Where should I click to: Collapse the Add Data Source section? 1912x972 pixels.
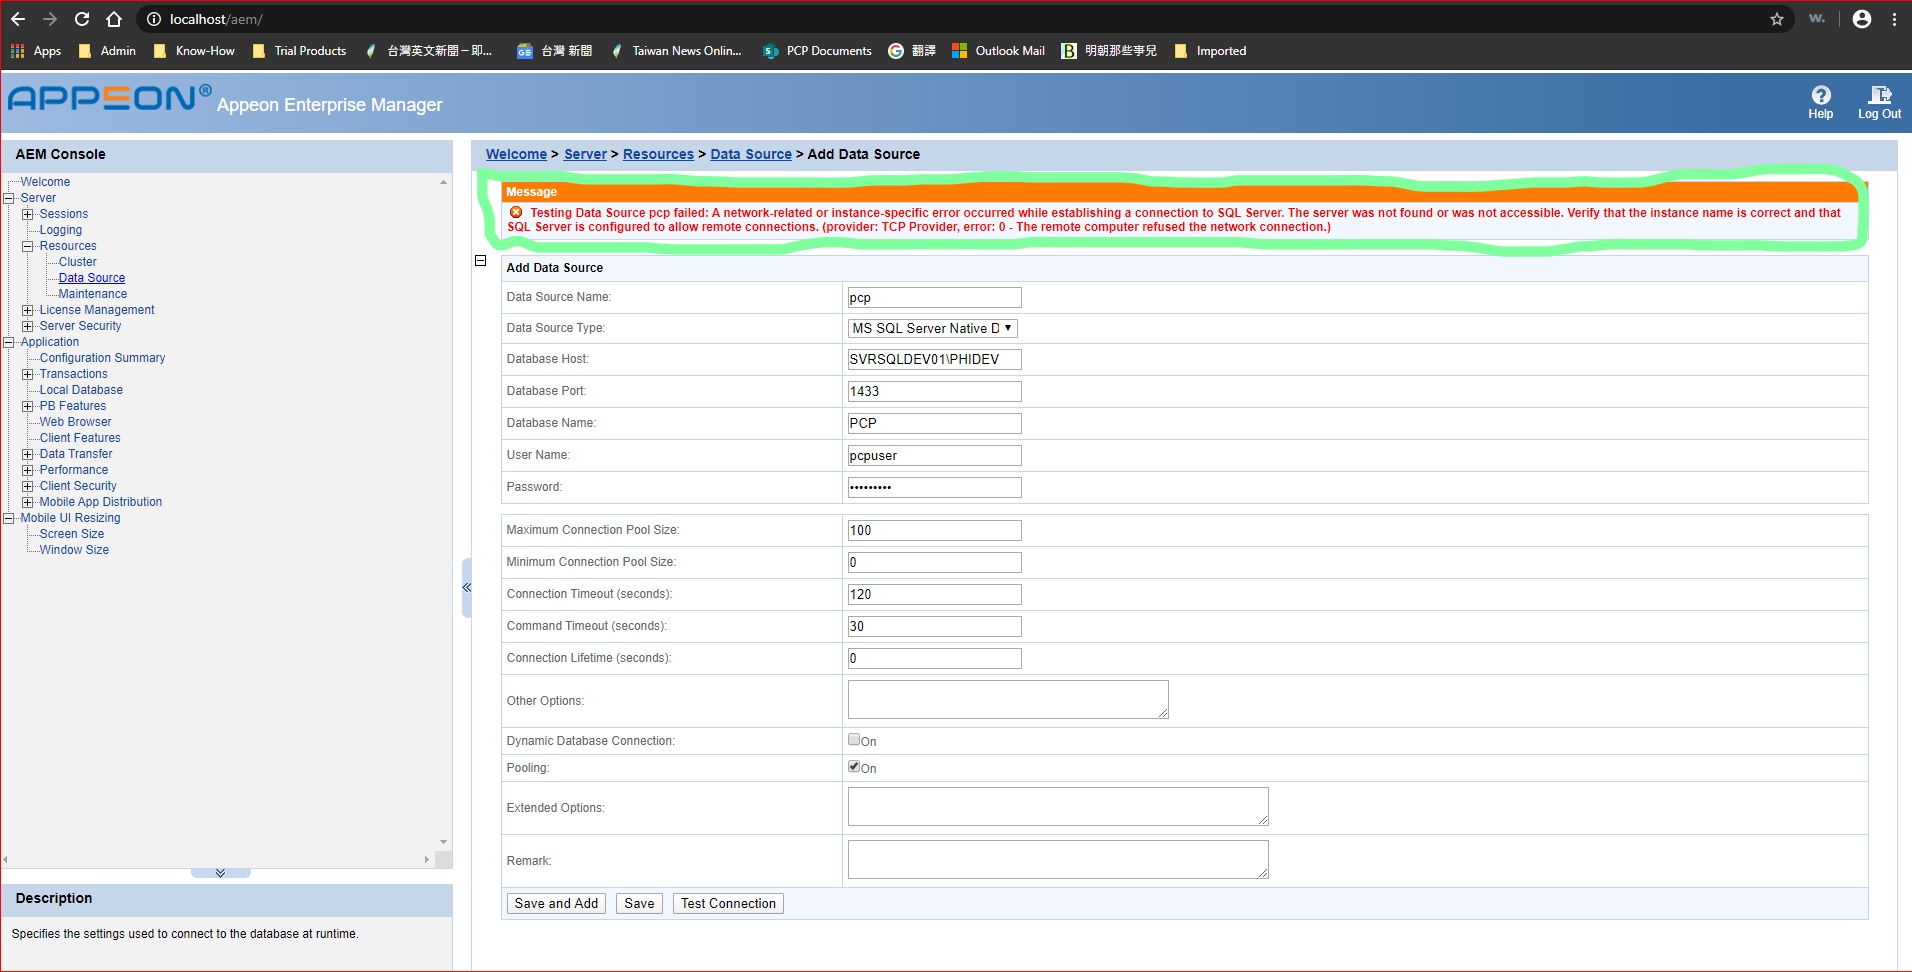coord(480,261)
